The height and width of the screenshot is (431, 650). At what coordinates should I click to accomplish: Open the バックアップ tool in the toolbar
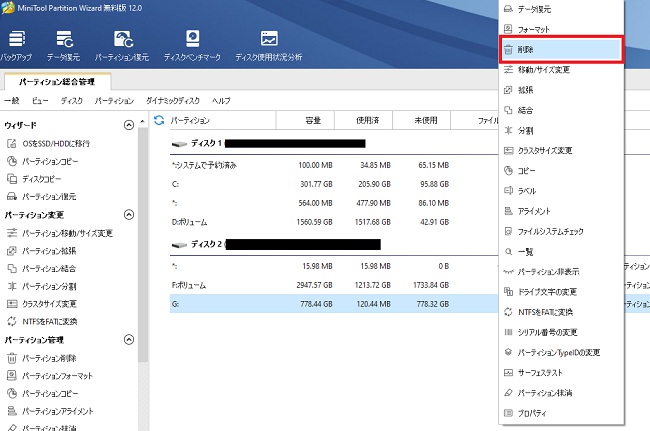click(16, 46)
